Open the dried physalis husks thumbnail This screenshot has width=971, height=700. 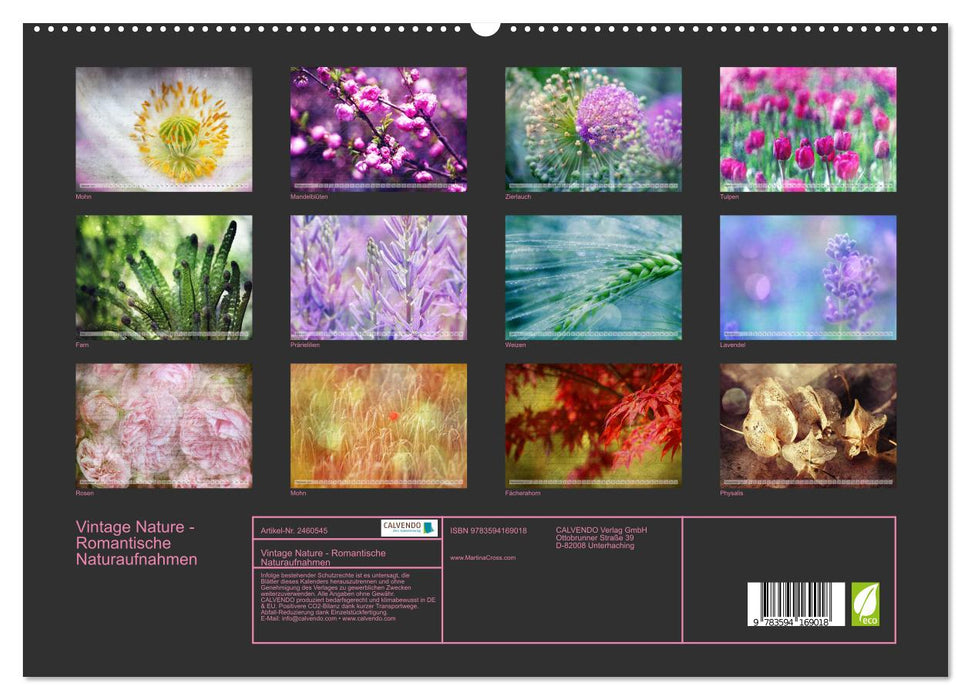coord(808,426)
